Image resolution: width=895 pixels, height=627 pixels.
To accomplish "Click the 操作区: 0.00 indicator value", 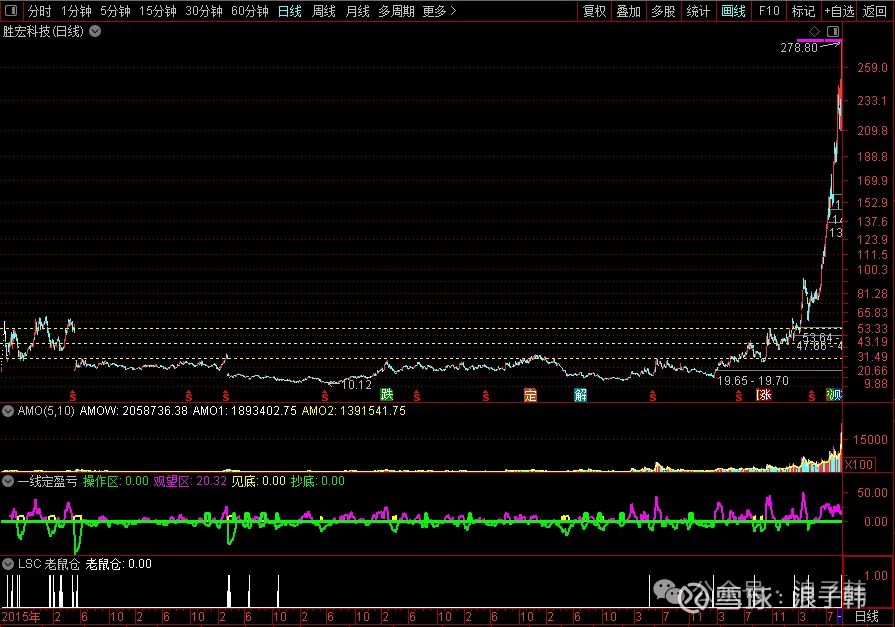I will (x=116, y=481).
